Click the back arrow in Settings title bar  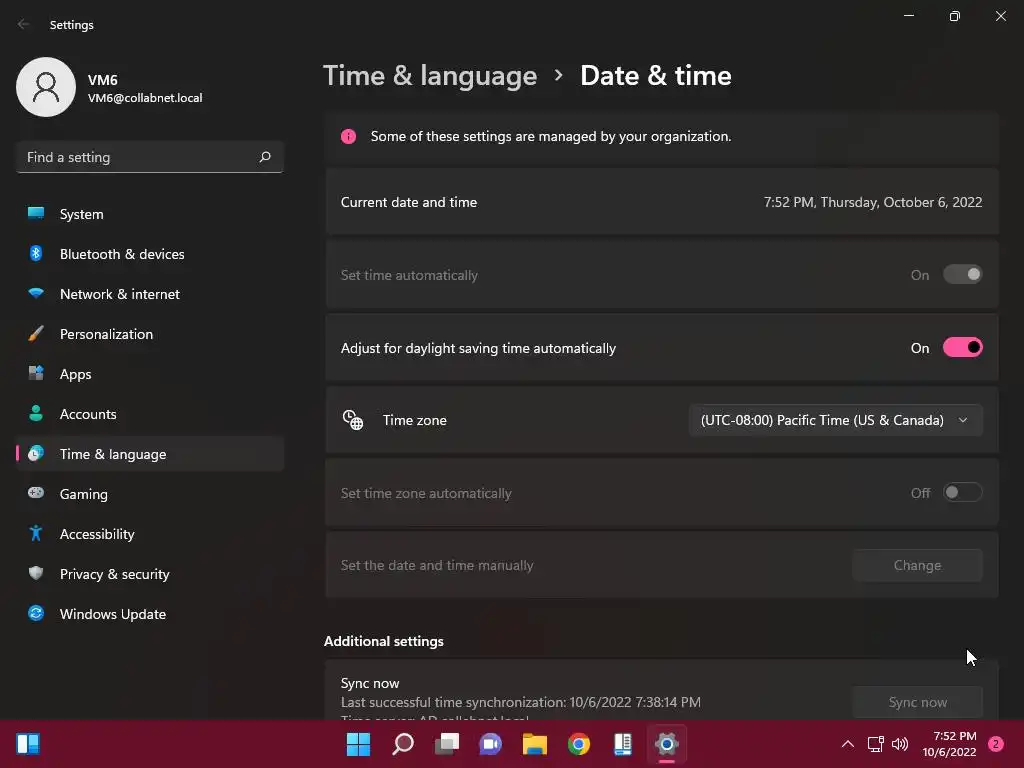[24, 24]
